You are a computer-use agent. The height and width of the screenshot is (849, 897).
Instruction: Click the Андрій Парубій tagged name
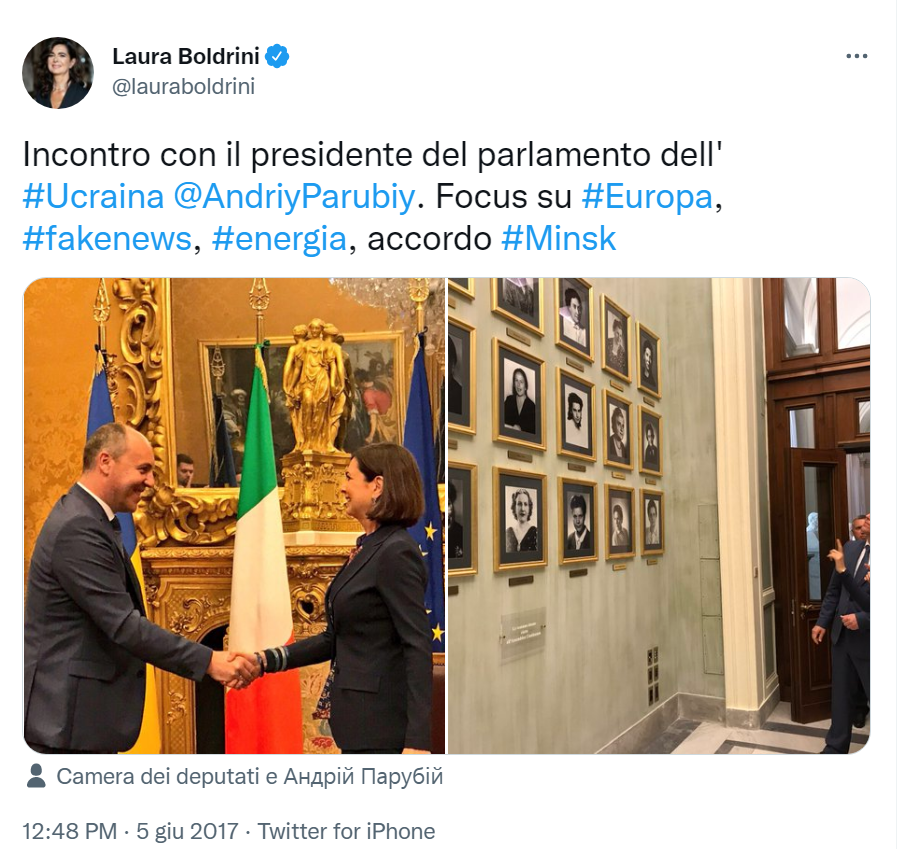(x=363, y=776)
